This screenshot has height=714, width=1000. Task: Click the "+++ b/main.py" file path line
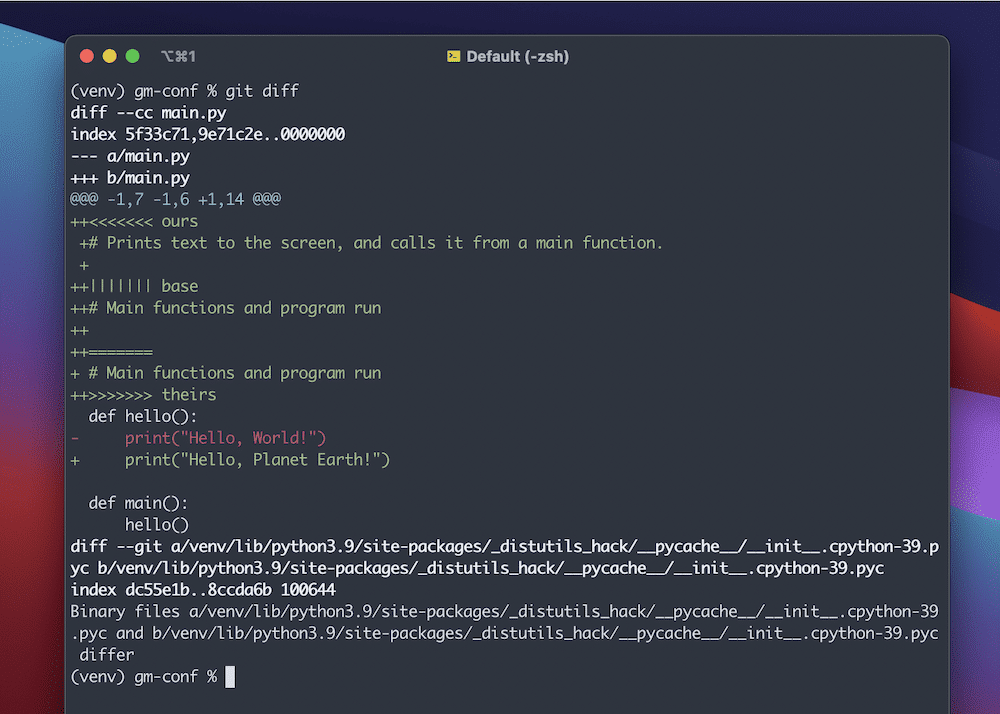coord(129,177)
